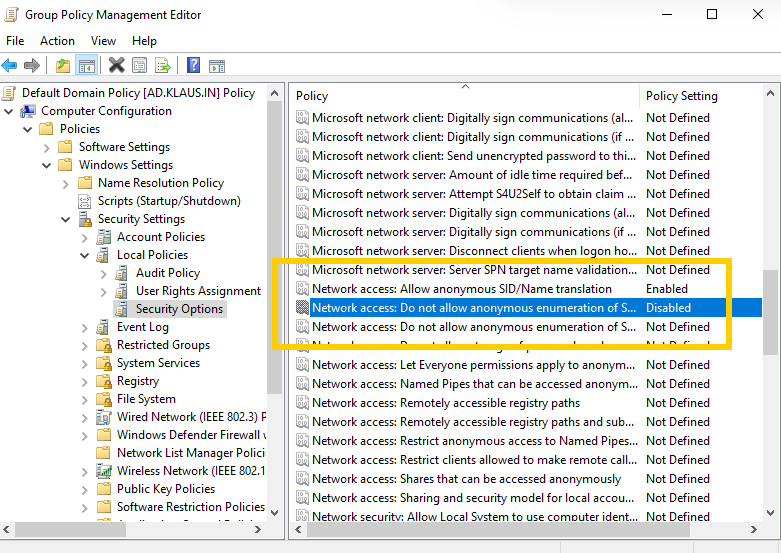Click the Wired Network policy icon

(104, 417)
